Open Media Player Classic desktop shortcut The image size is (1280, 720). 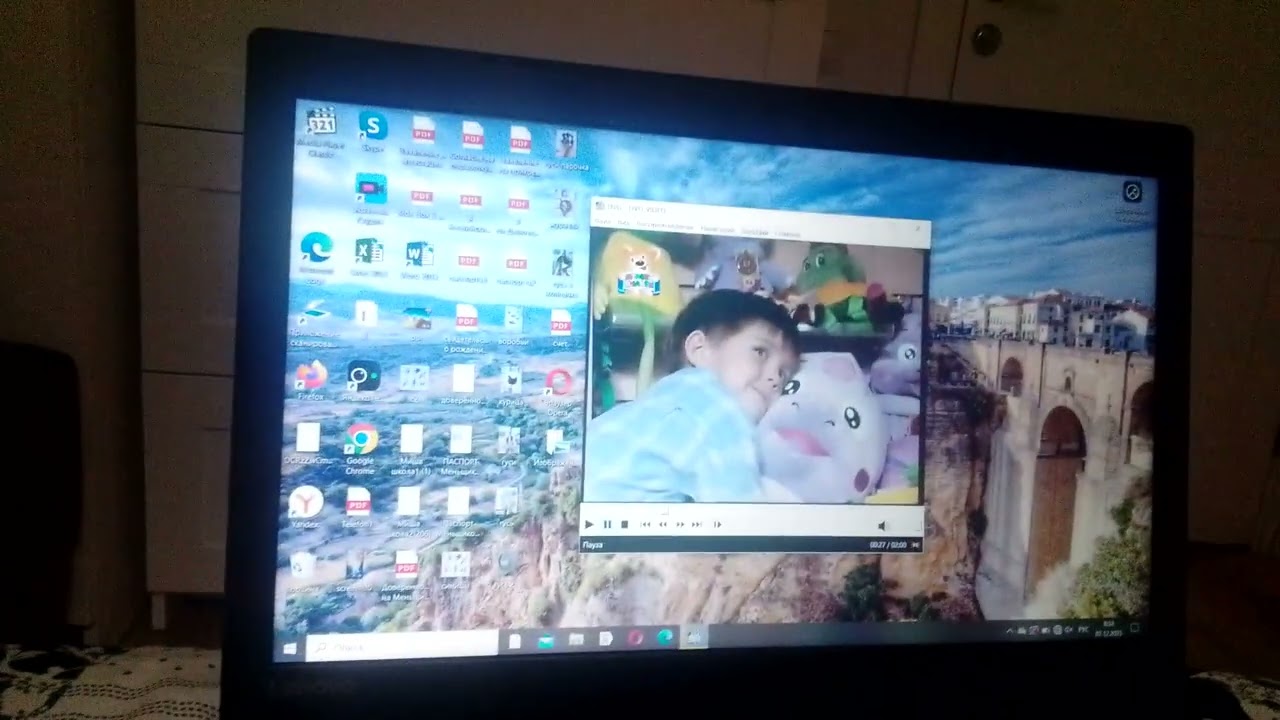coord(321,131)
